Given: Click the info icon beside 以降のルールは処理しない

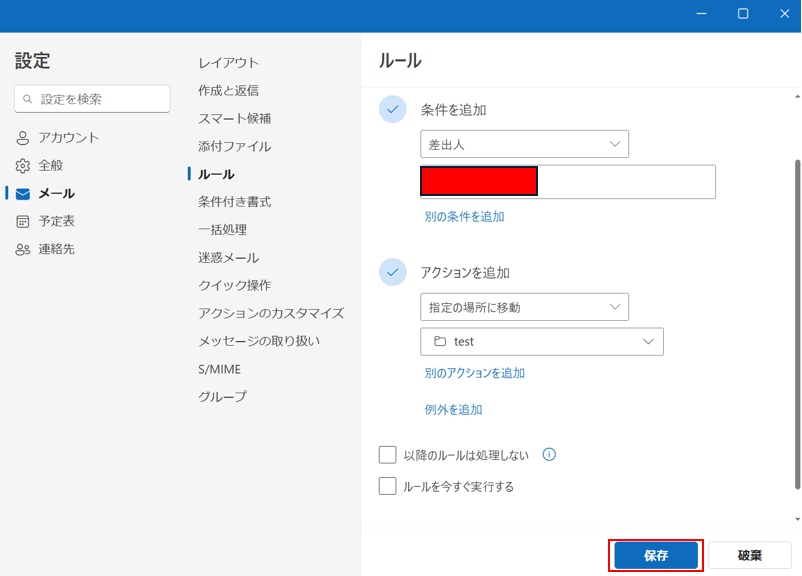Looking at the screenshot, I should tap(549, 454).
